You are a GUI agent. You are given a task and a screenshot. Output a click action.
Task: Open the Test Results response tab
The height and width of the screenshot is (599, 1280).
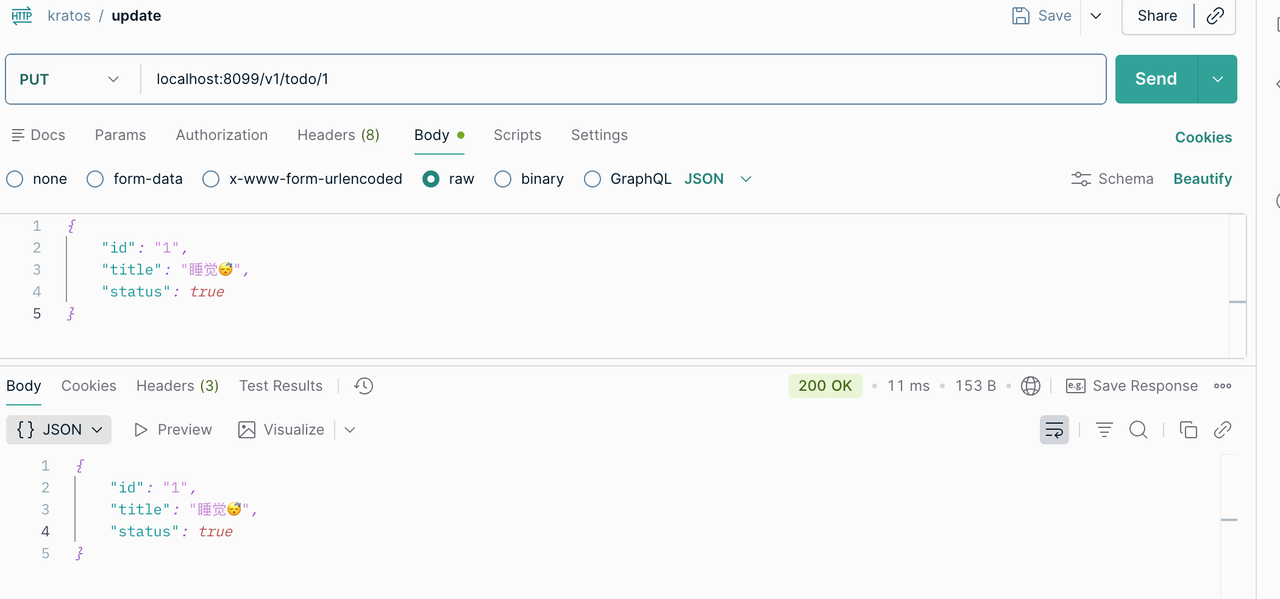[281, 386]
